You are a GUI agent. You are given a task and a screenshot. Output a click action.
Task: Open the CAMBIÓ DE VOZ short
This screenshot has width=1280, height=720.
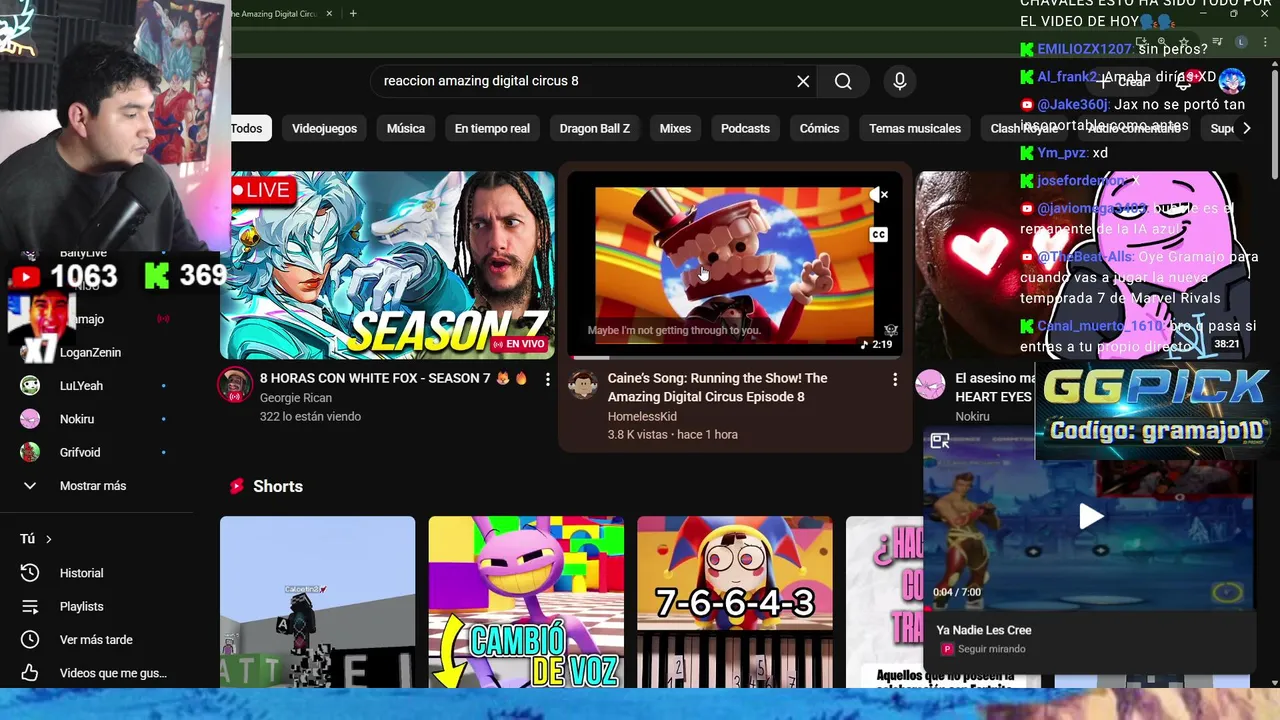[526, 602]
